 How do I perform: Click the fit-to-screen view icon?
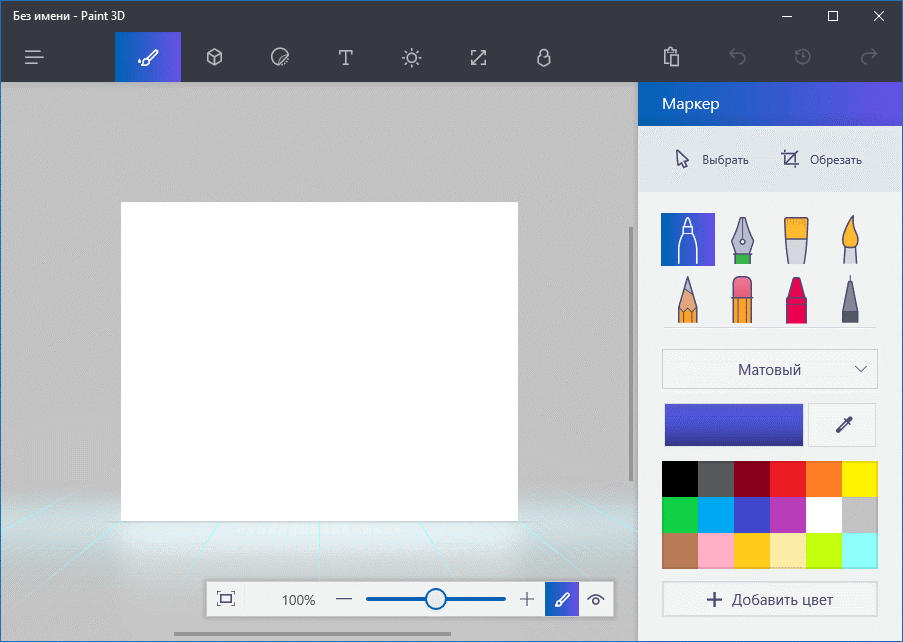point(226,599)
